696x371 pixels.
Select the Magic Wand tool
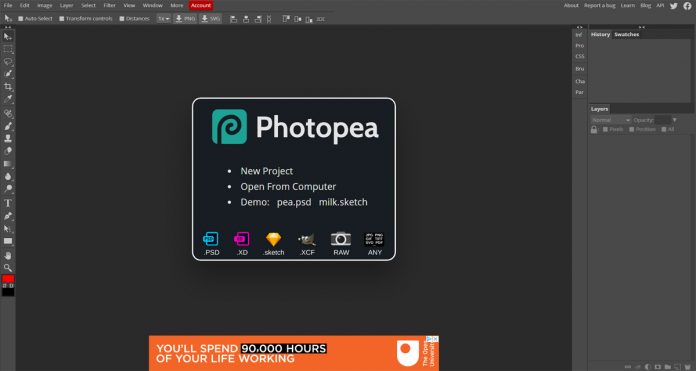pos(8,74)
